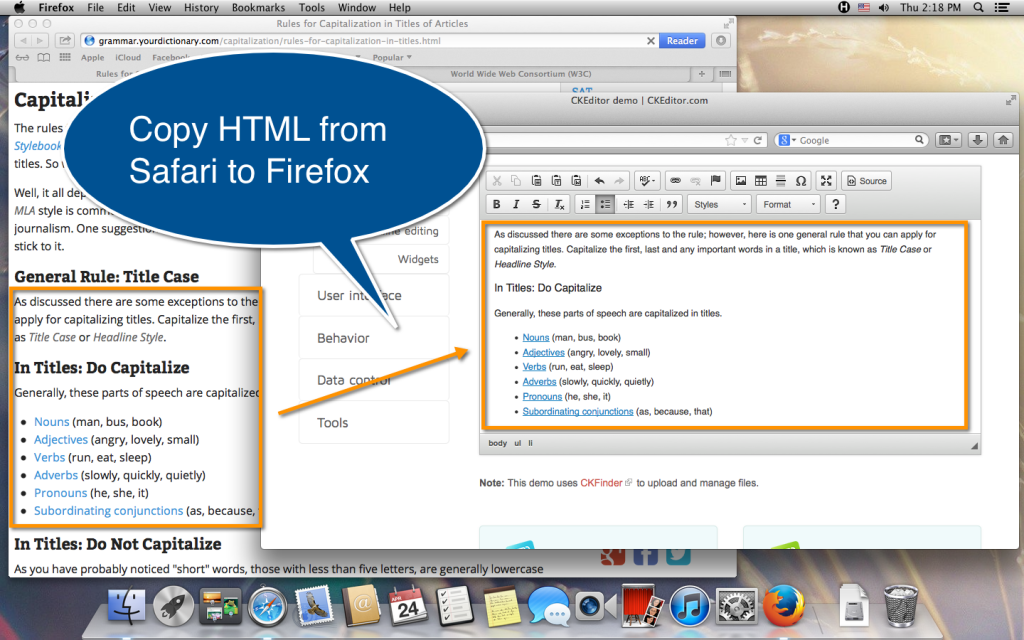Image resolution: width=1024 pixels, height=640 pixels.
Task: Open the Tools section in demo sidebar
Action: click(374, 423)
